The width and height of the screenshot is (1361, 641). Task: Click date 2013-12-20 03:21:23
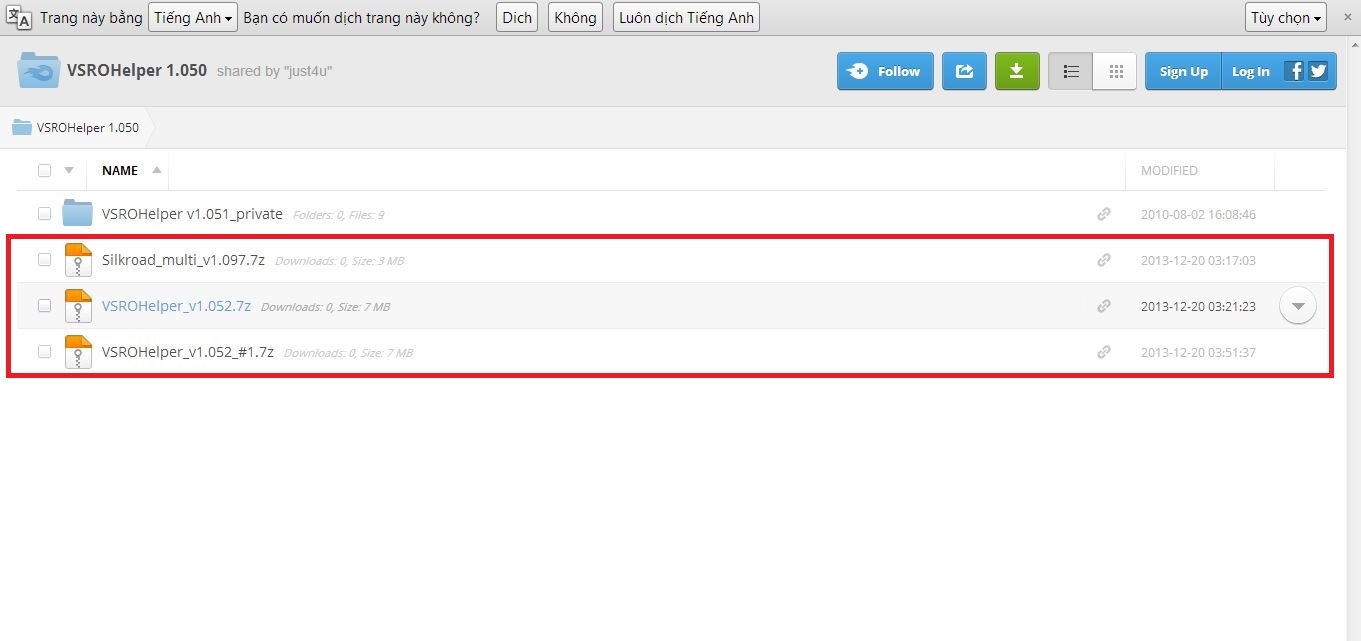tap(1198, 306)
